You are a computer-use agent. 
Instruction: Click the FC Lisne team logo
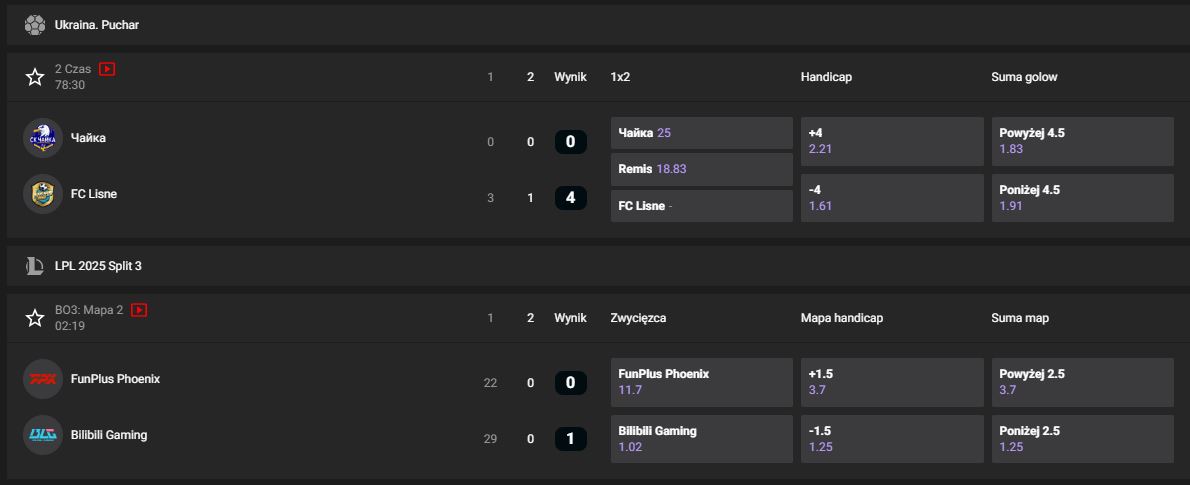pos(42,194)
